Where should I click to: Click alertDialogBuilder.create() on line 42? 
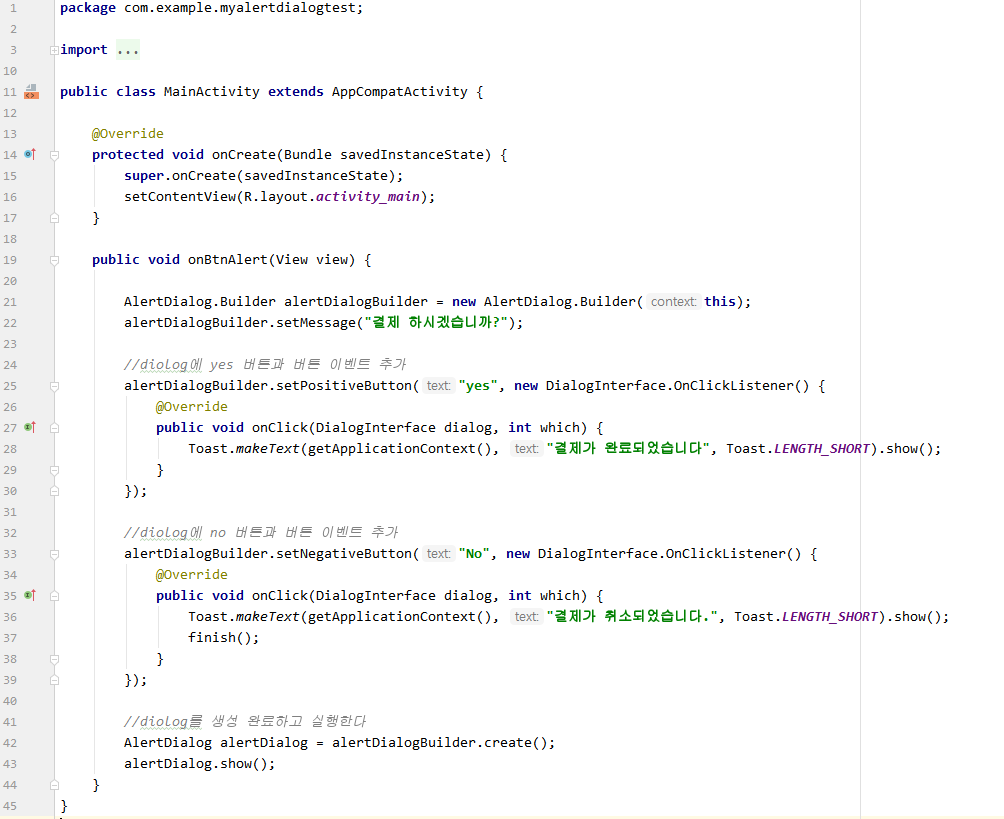tap(439, 742)
